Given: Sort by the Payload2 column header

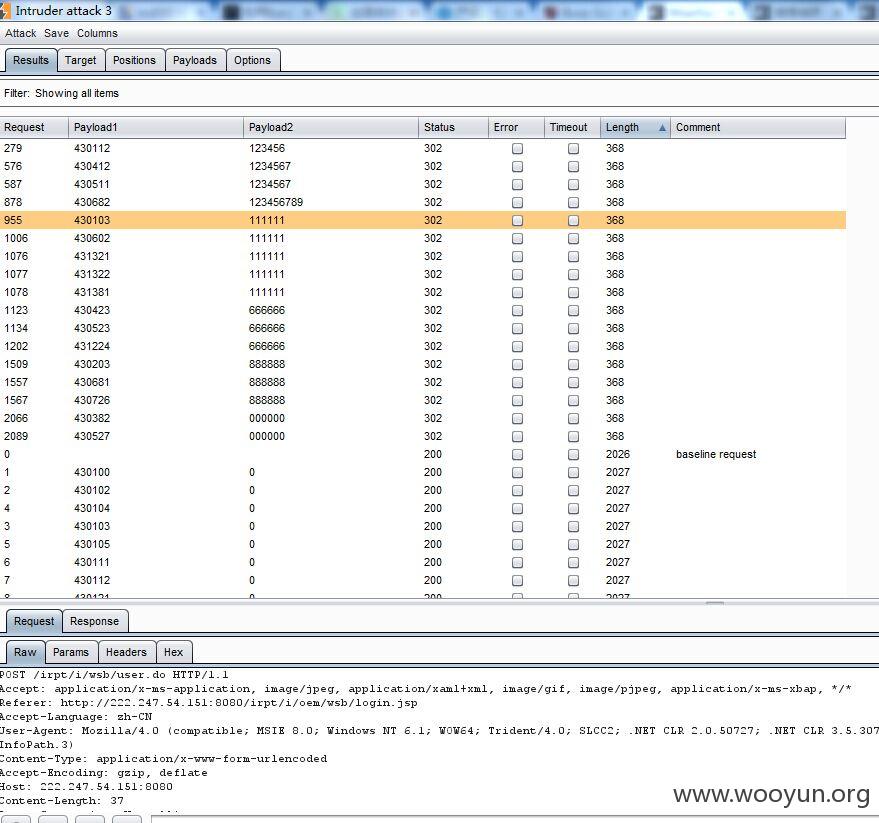Looking at the screenshot, I should [331, 127].
